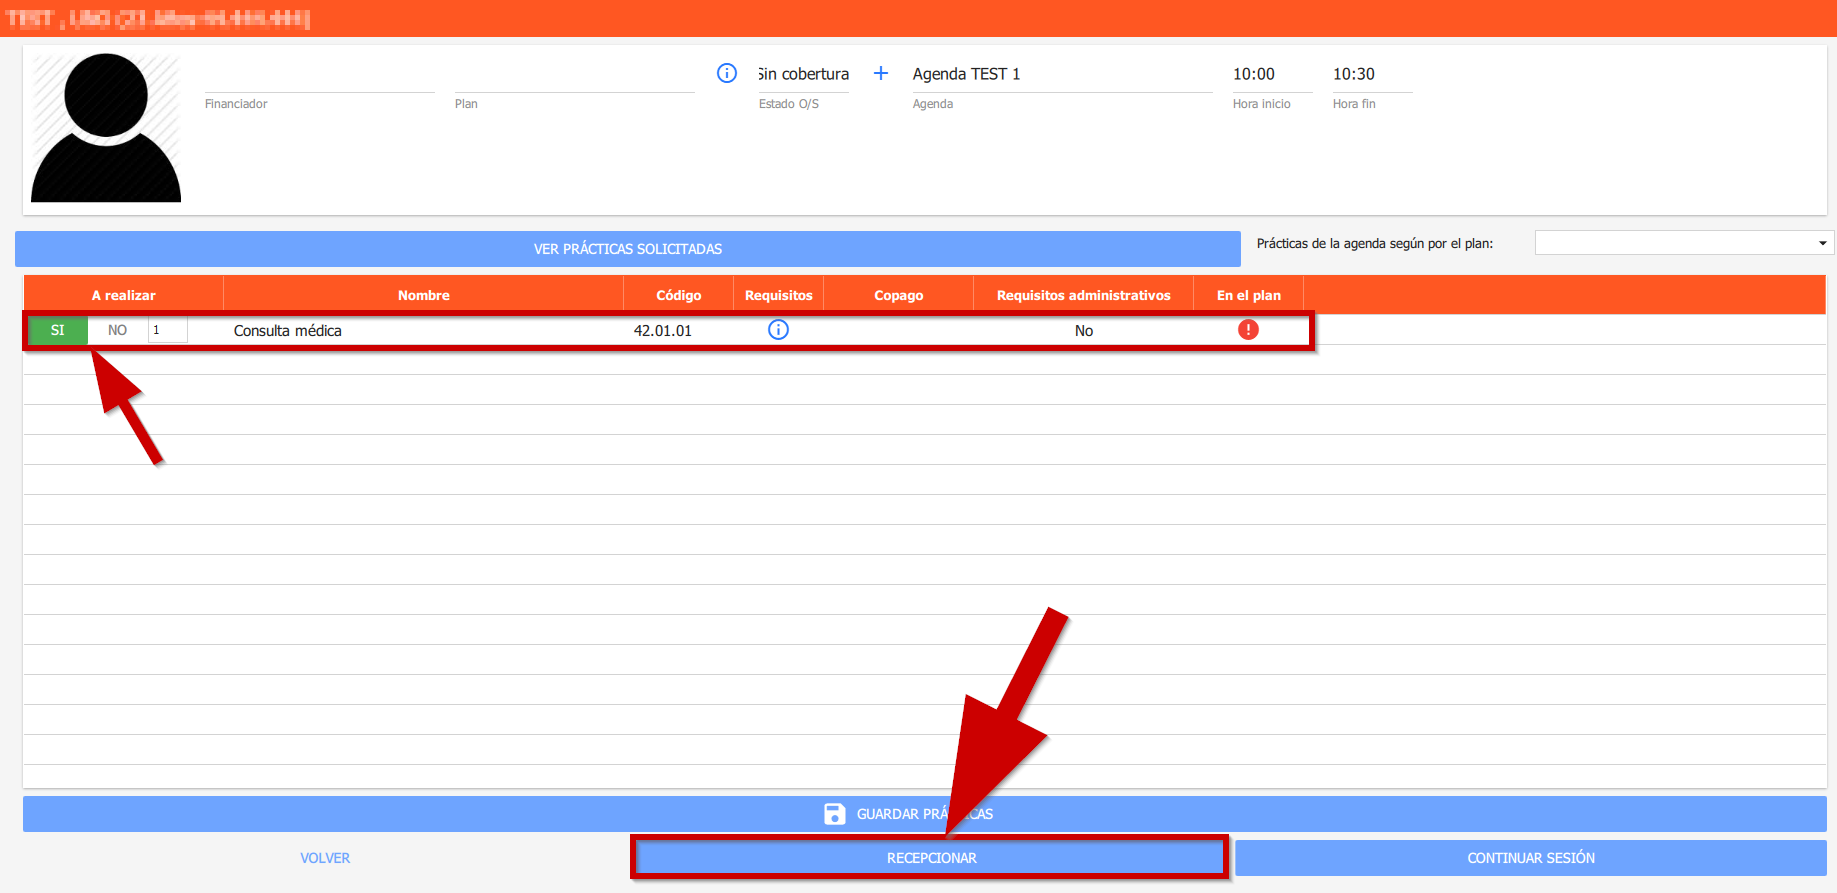Click the red alert icon under En el plan
The image size is (1837, 893).
[1248, 330]
